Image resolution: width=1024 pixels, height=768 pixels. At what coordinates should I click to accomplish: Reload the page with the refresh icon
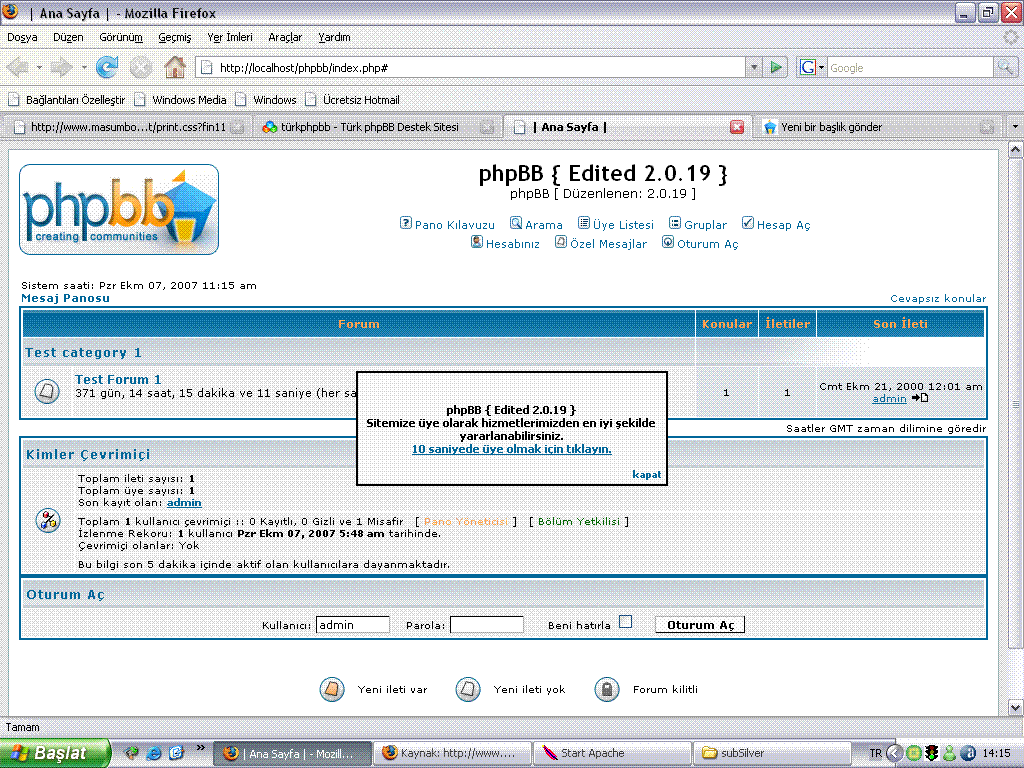click(x=106, y=67)
